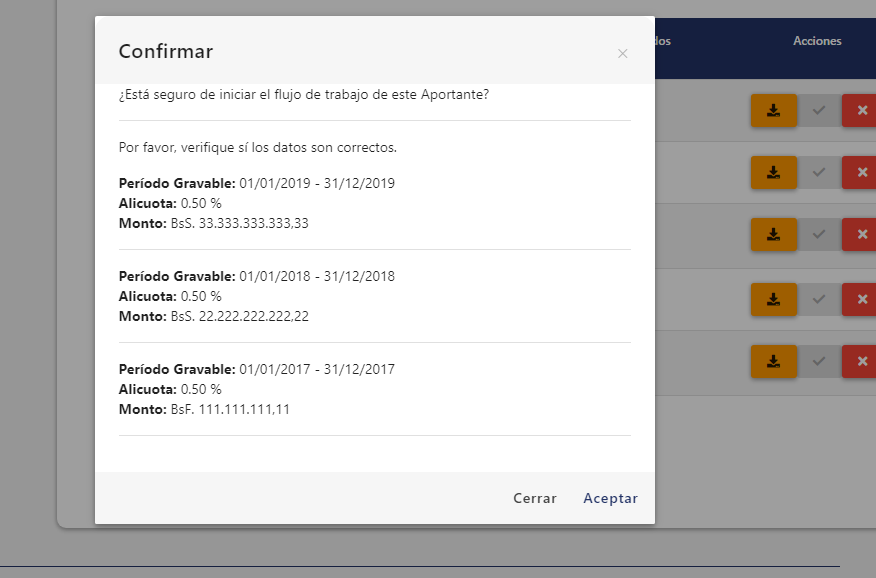Image resolution: width=876 pixels, height=578 pixels.
Task: Click the gray checkmark icon in first row
Action: coord(819,110)
